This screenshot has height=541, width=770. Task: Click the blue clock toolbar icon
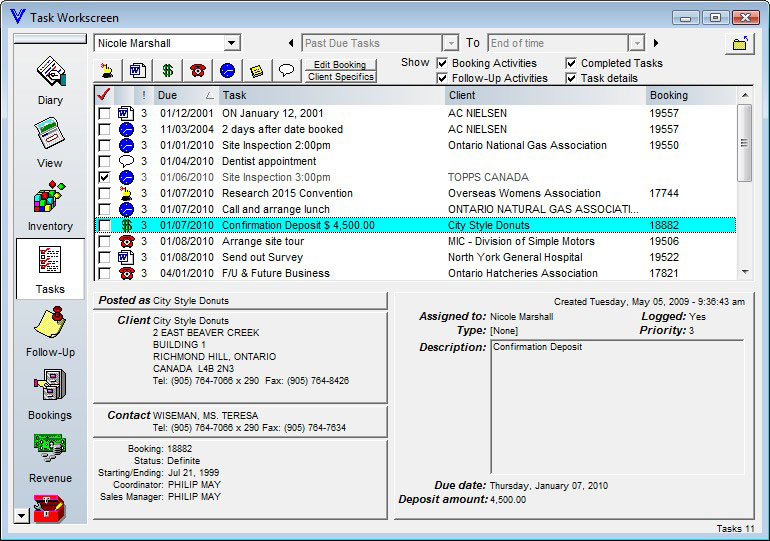(x=227, y=70)
